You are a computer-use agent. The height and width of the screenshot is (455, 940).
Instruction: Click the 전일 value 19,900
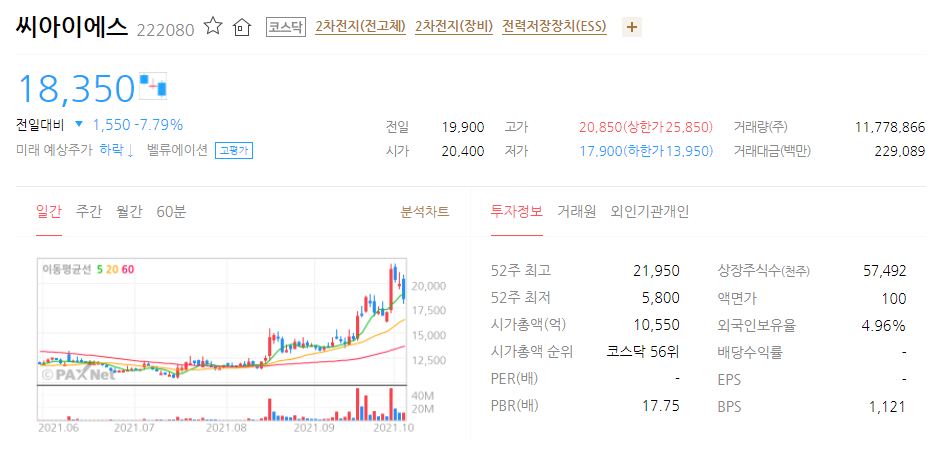(x=462, y=127)
